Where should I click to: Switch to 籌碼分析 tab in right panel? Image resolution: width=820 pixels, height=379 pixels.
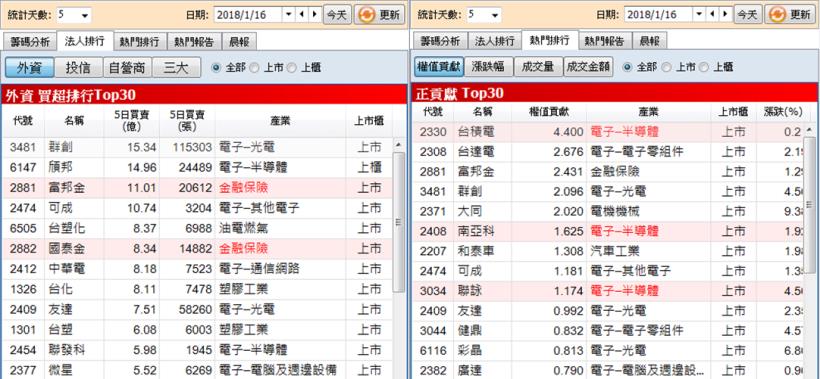click(x=441, y=41)
